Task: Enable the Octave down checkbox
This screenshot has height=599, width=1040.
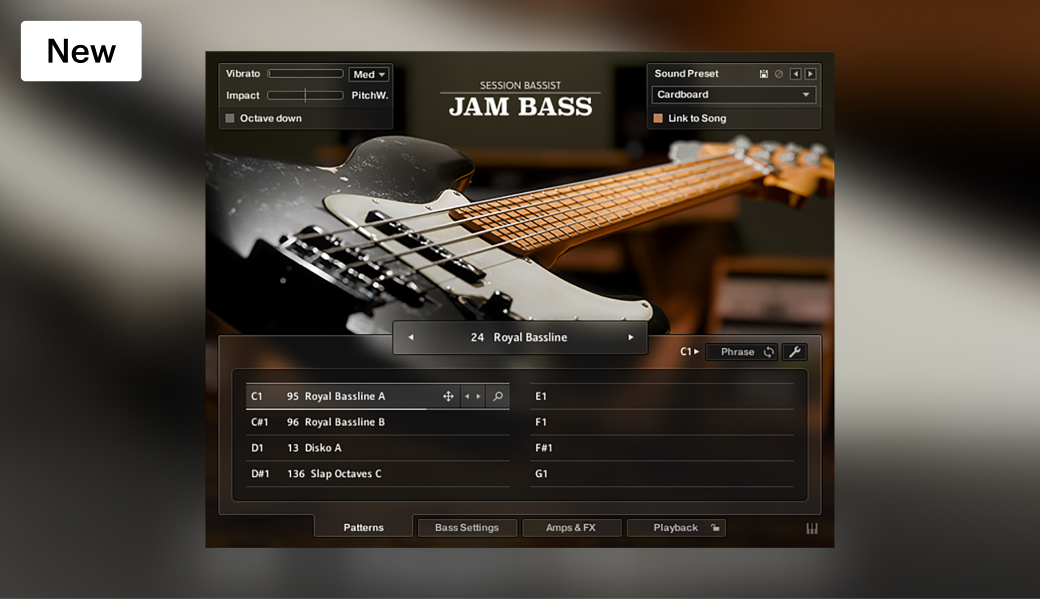Action: 229,118
